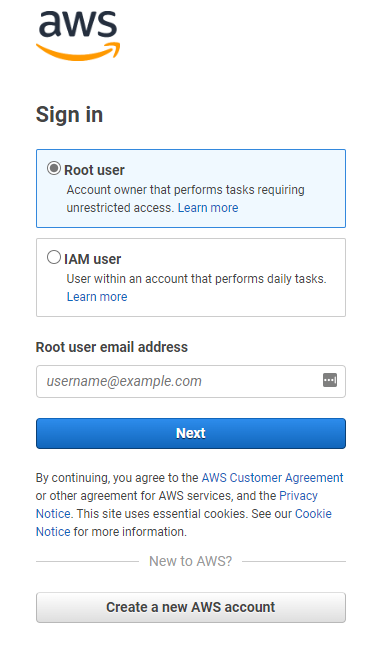384x659 pixels.
Task: Open the Cookie Notice link
Action: coord(313,514)
